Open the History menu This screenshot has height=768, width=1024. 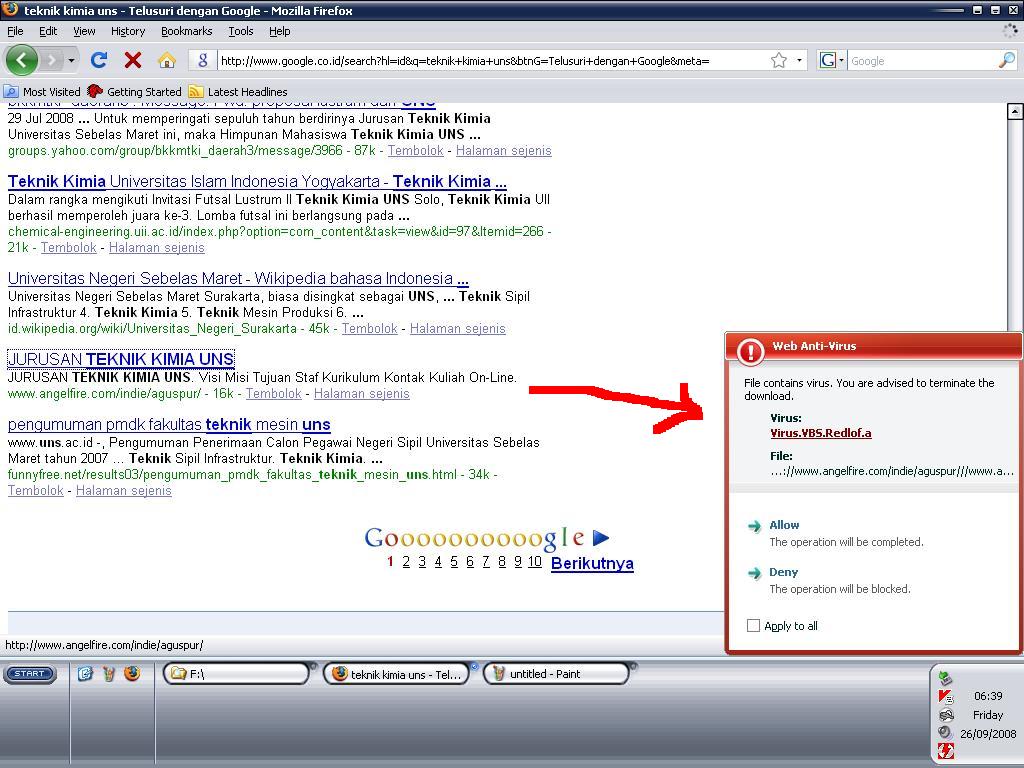tap(128, 31)
